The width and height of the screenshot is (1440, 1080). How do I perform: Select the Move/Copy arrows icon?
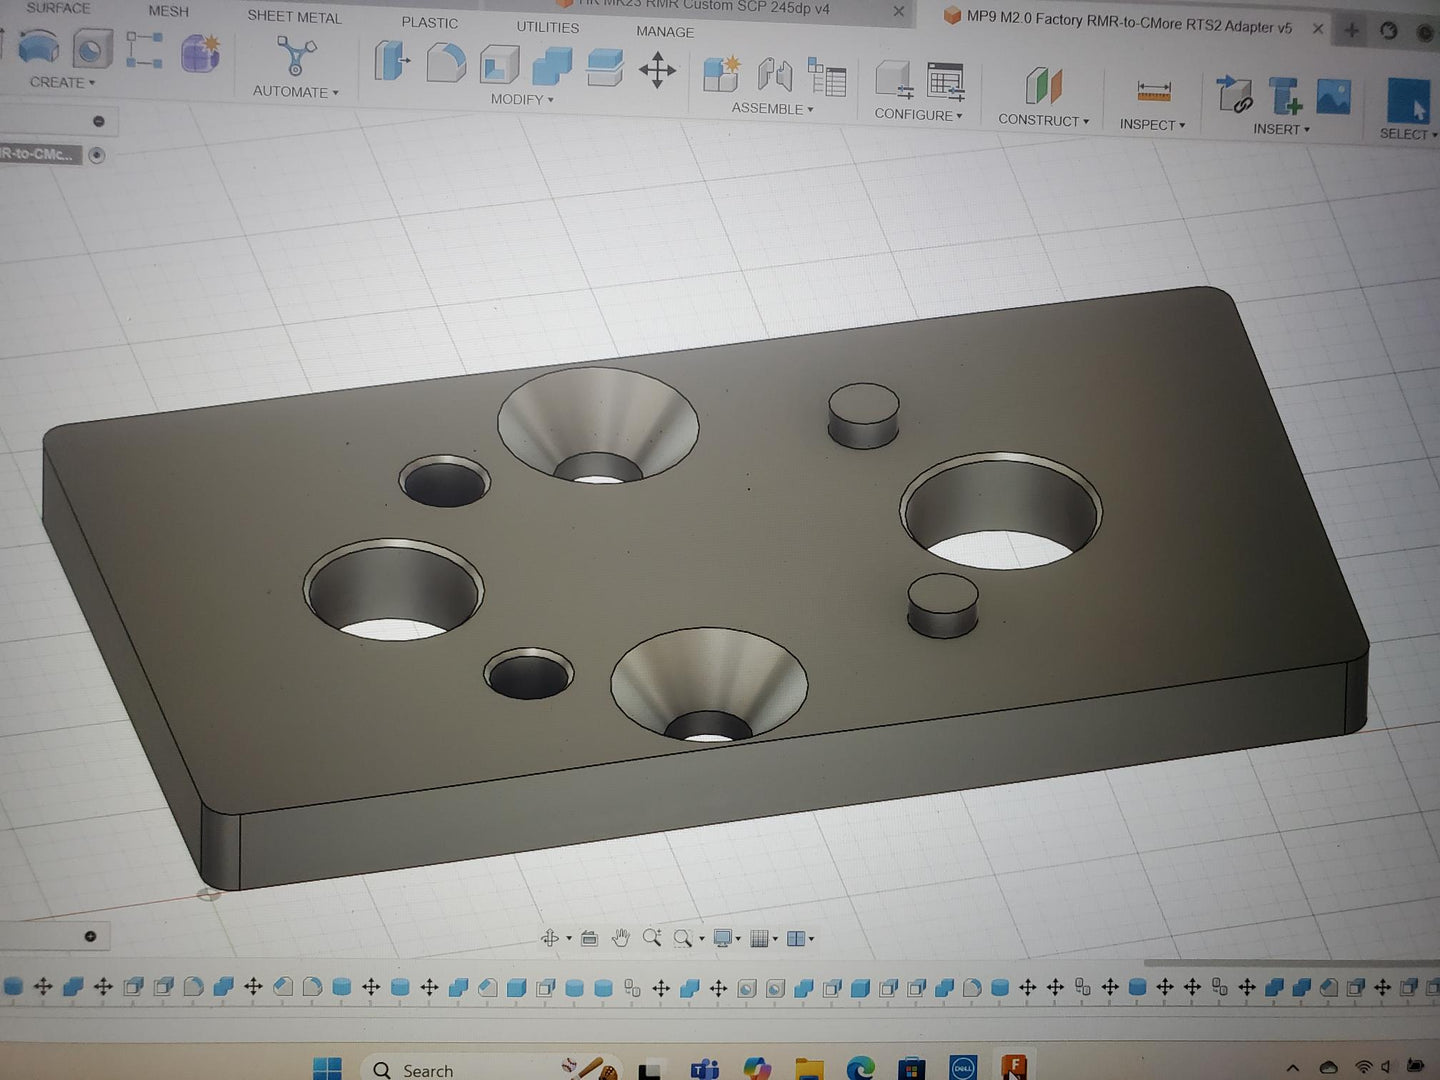point(657,70)
